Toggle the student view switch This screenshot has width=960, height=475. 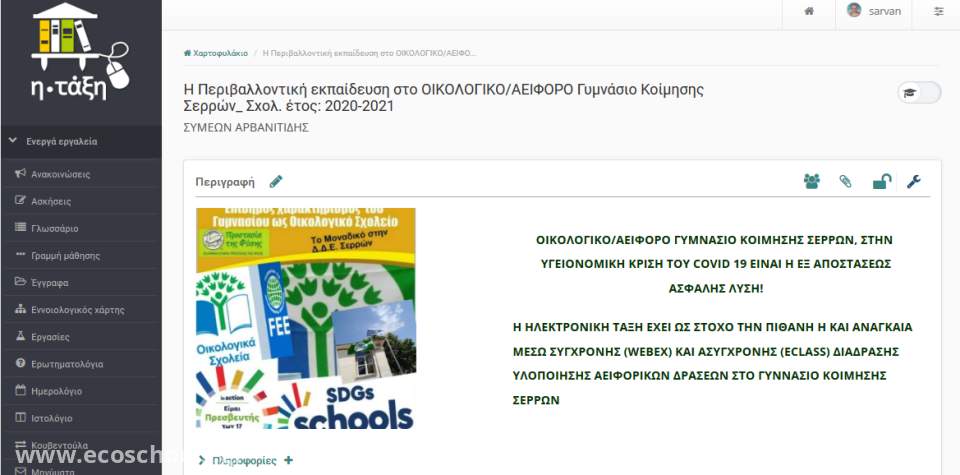tap(919, 92)
